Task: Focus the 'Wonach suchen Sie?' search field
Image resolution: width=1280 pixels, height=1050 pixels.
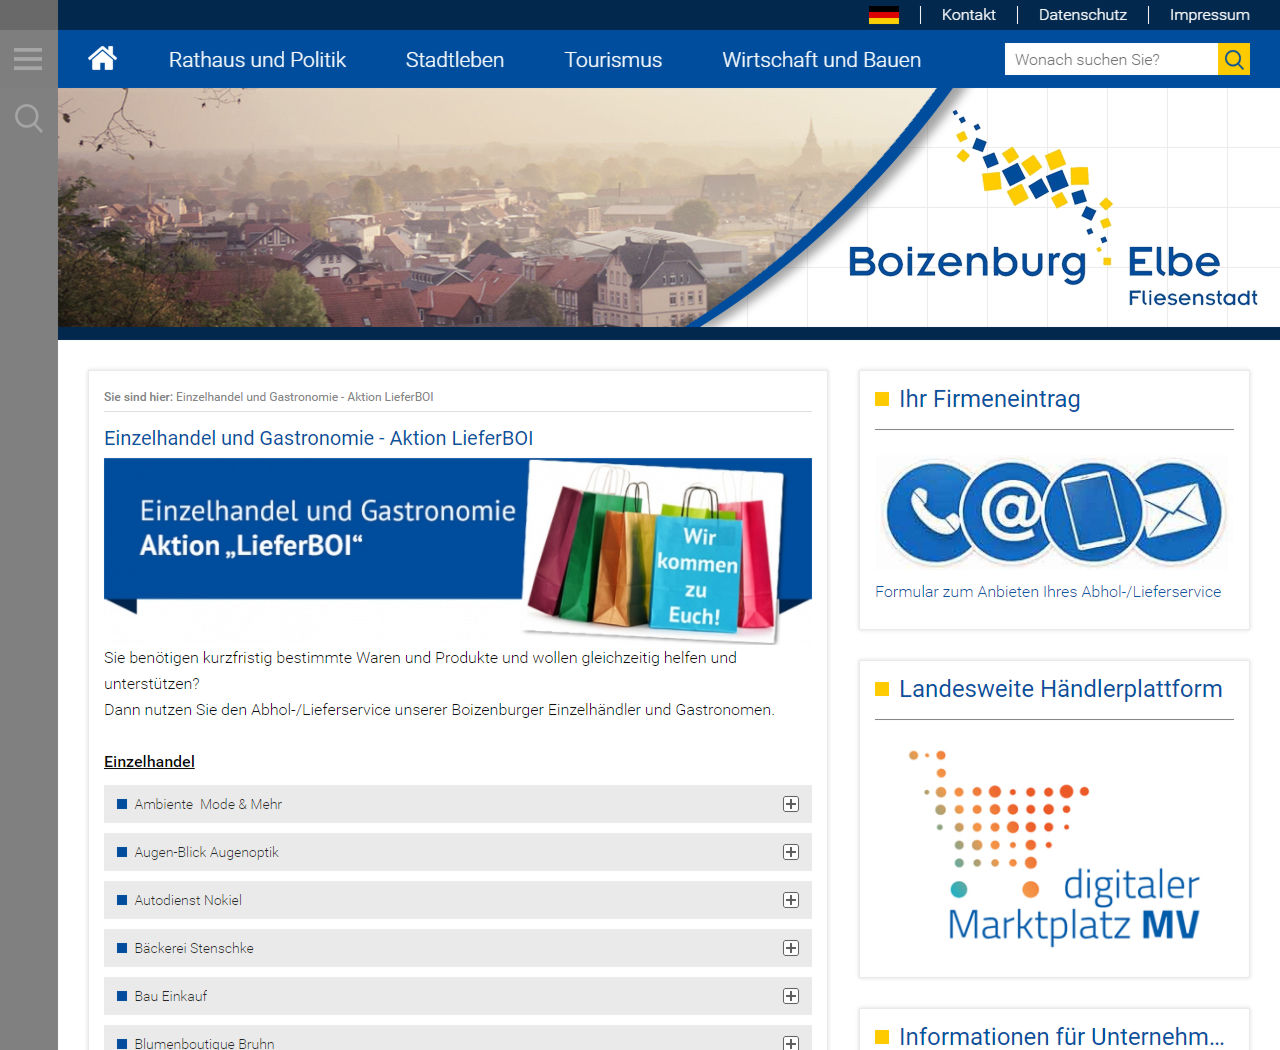Action: pyautogui.click(x=1111, y=59)
